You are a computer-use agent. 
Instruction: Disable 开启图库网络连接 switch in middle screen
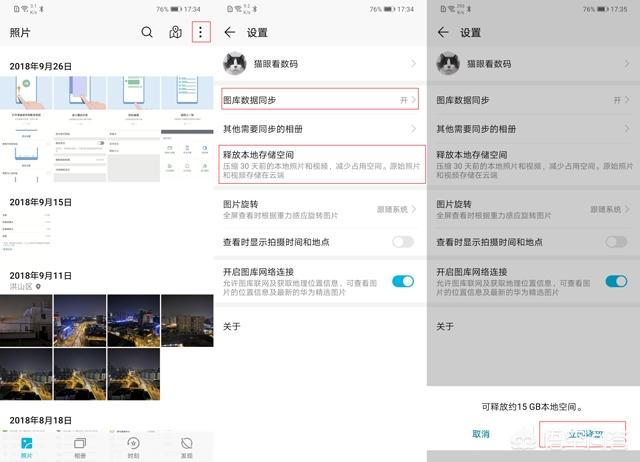click(402, 281)
